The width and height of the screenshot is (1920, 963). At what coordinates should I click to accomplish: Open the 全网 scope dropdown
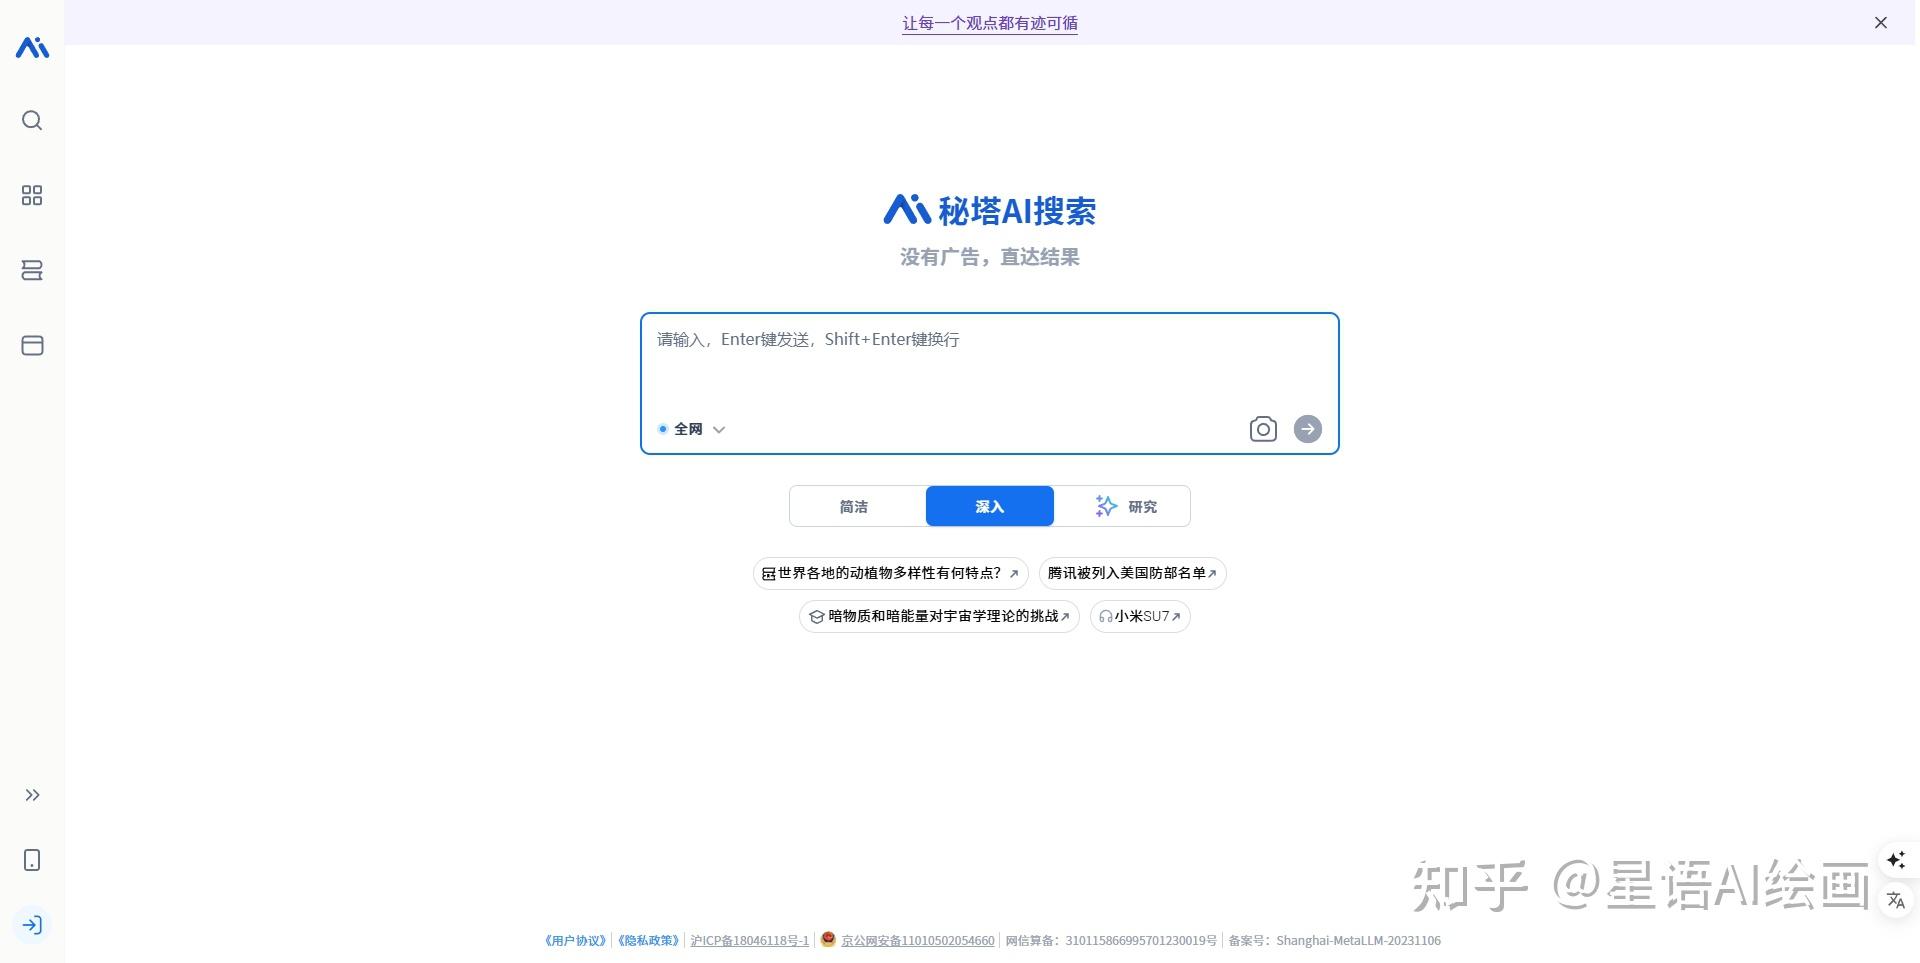click(x=691, y=429)
